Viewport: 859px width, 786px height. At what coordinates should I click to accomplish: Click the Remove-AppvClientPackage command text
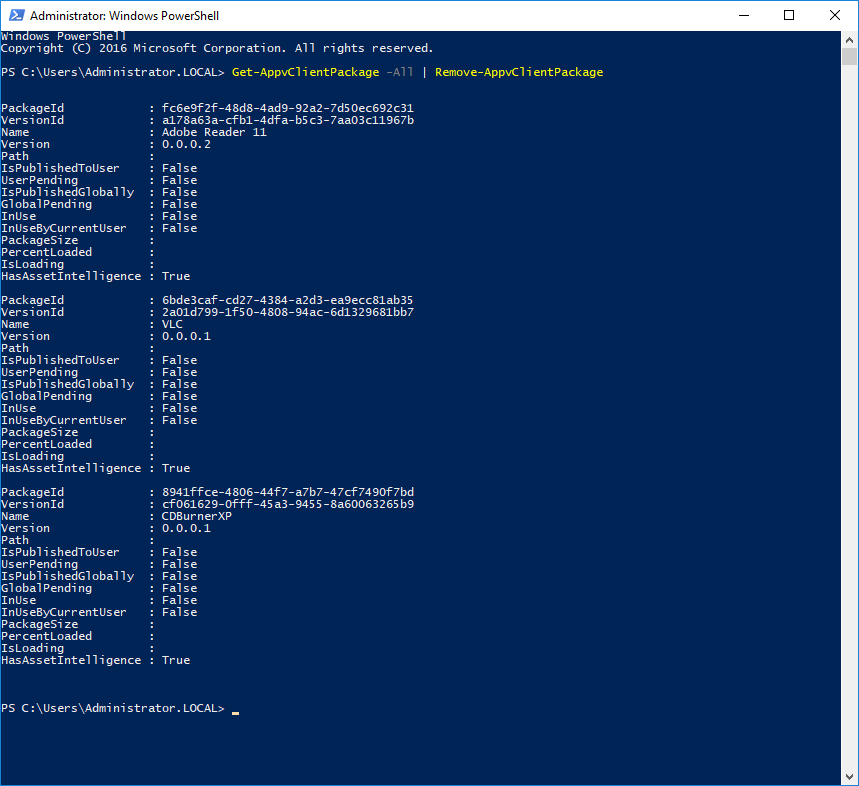519,72
